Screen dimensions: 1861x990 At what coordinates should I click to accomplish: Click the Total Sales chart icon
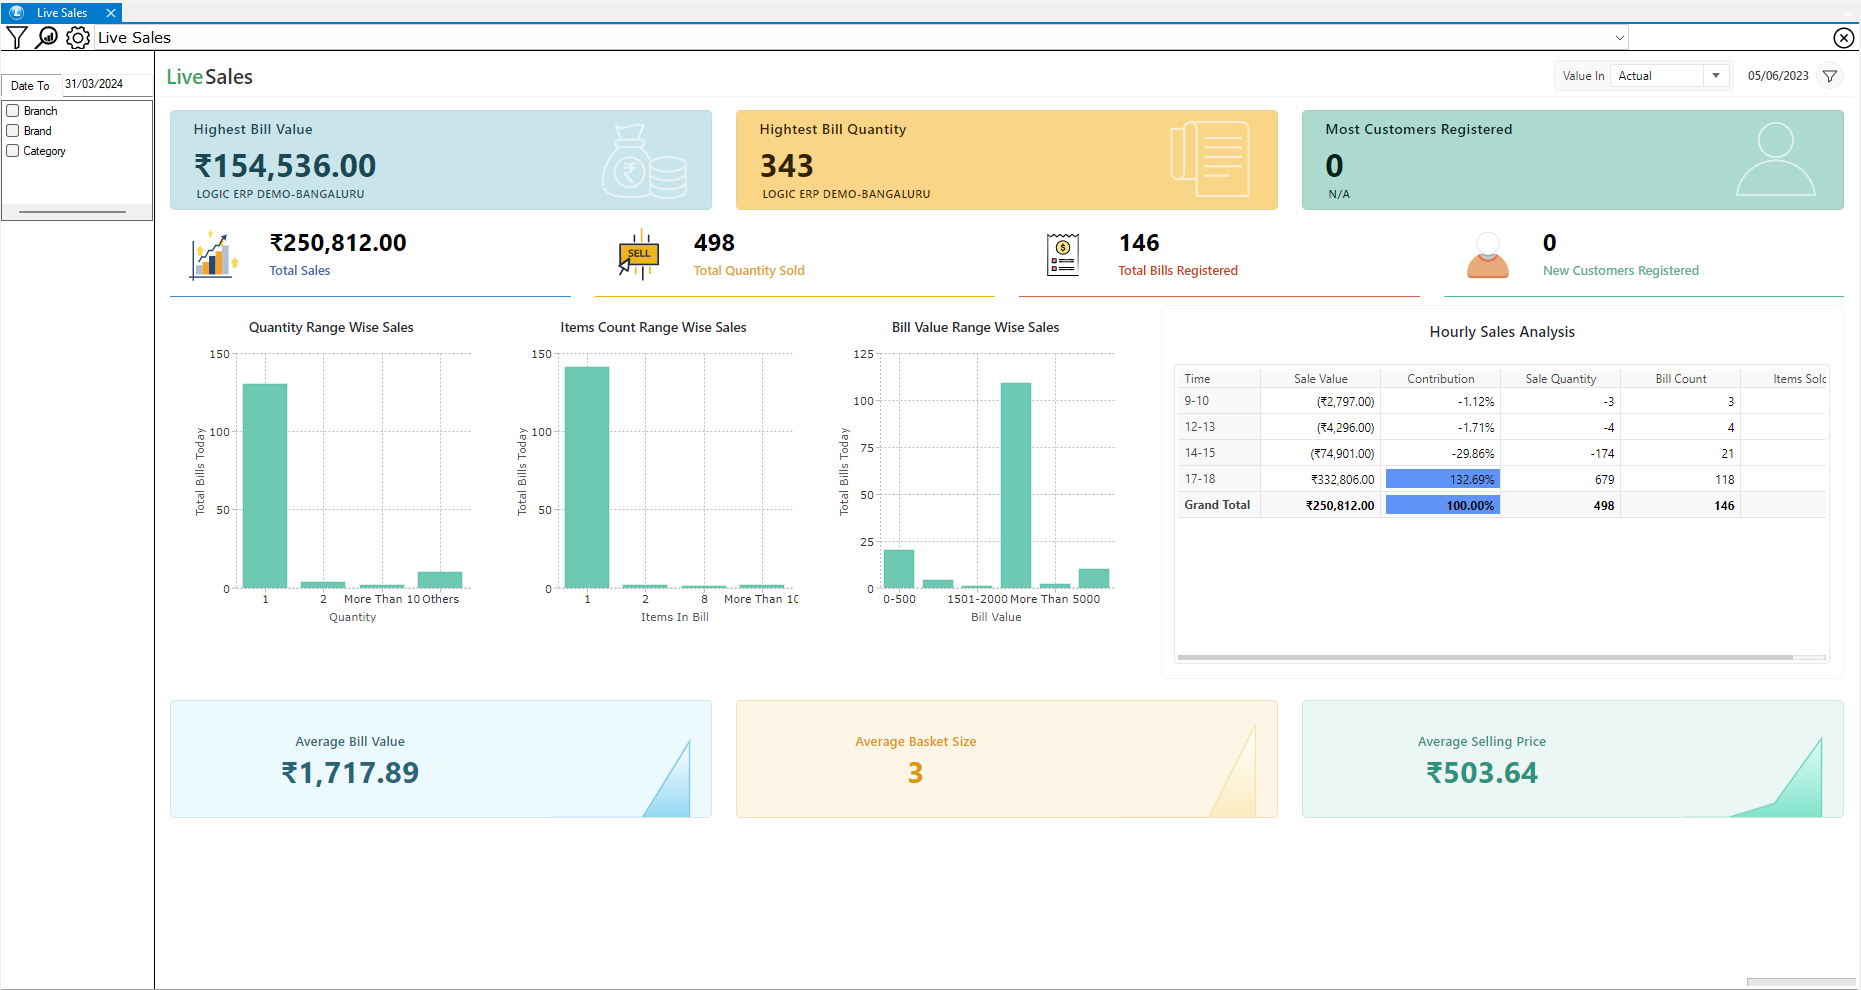[x=213, y=255]
